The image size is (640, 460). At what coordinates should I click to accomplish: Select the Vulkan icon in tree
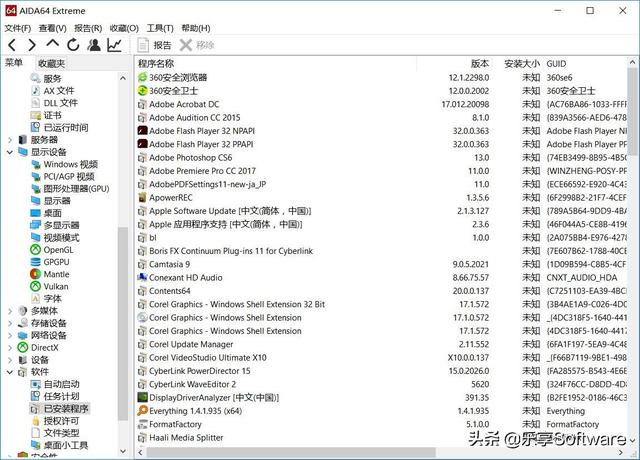click(x=36, y=287)
